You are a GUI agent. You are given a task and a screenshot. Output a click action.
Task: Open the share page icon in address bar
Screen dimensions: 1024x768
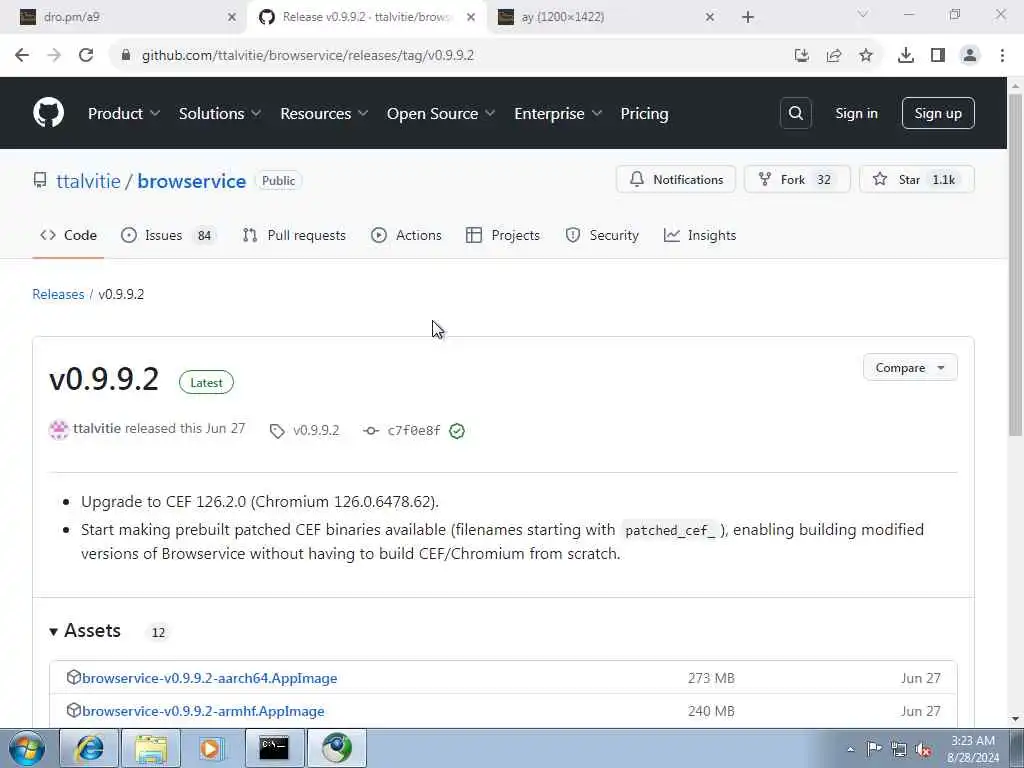834,56
